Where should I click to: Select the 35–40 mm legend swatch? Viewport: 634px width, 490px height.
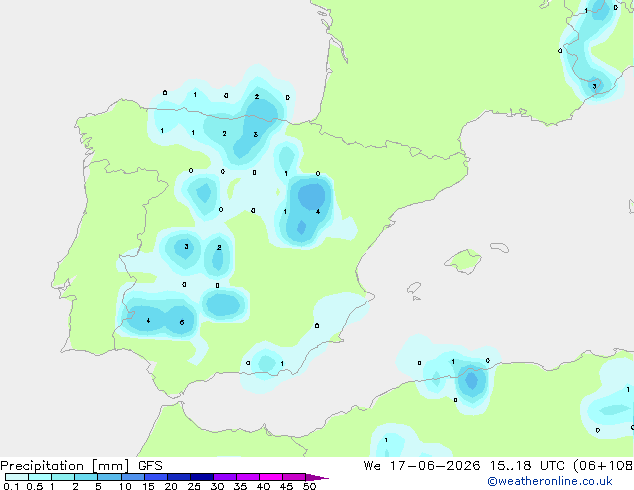(248, 477)
